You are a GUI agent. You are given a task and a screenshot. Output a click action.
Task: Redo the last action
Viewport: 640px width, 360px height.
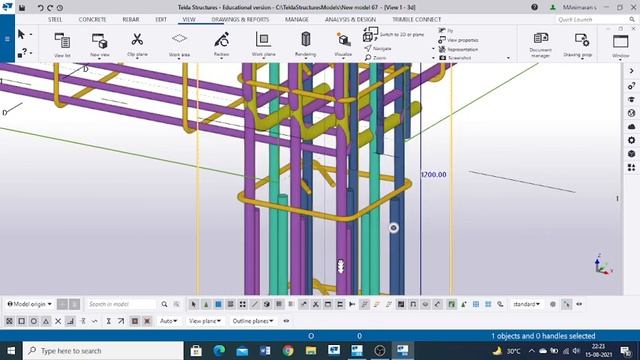click(x=50, y=7)
